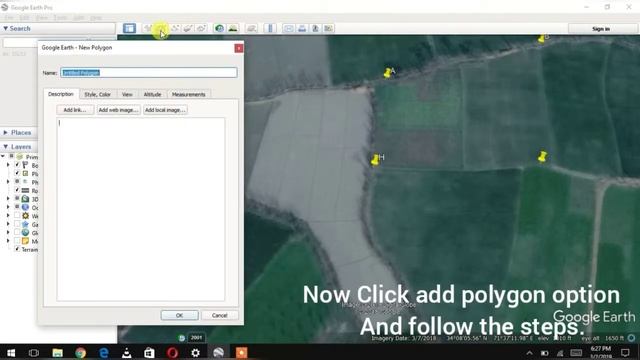Switch to the Description tab
Screen dimensions: 640x360
pos(61,94)
